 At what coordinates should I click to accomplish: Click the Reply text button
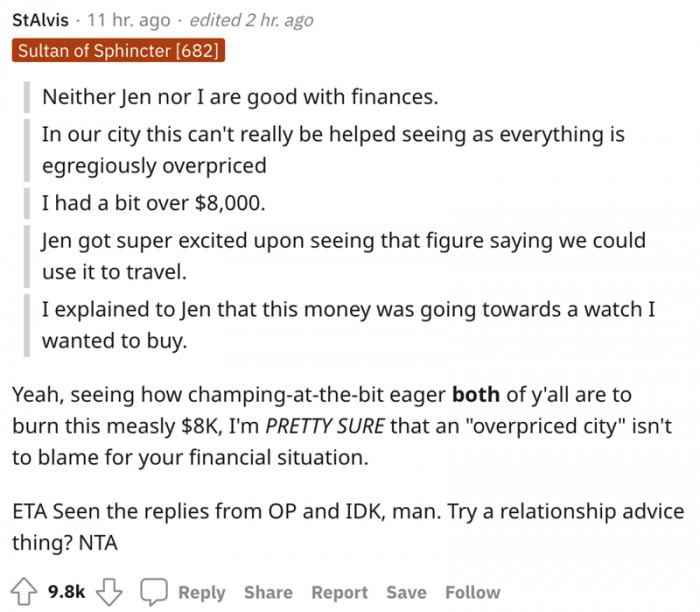tap(201, 592)
